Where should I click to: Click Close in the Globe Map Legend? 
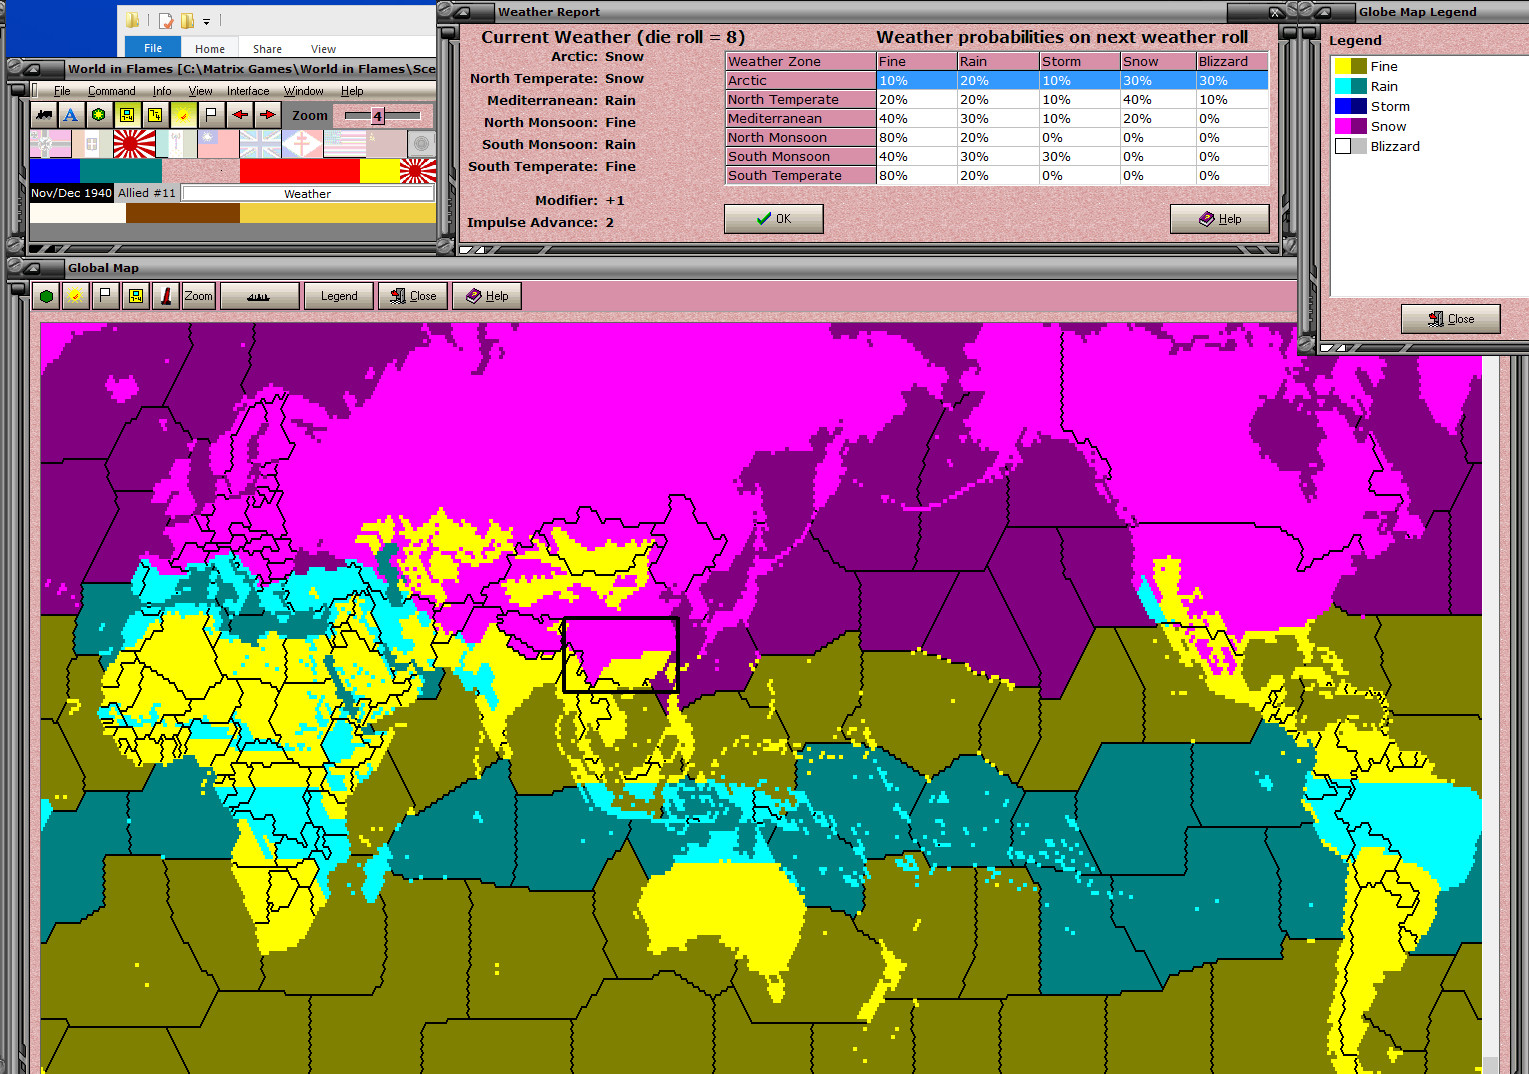tap(1451, 319)
